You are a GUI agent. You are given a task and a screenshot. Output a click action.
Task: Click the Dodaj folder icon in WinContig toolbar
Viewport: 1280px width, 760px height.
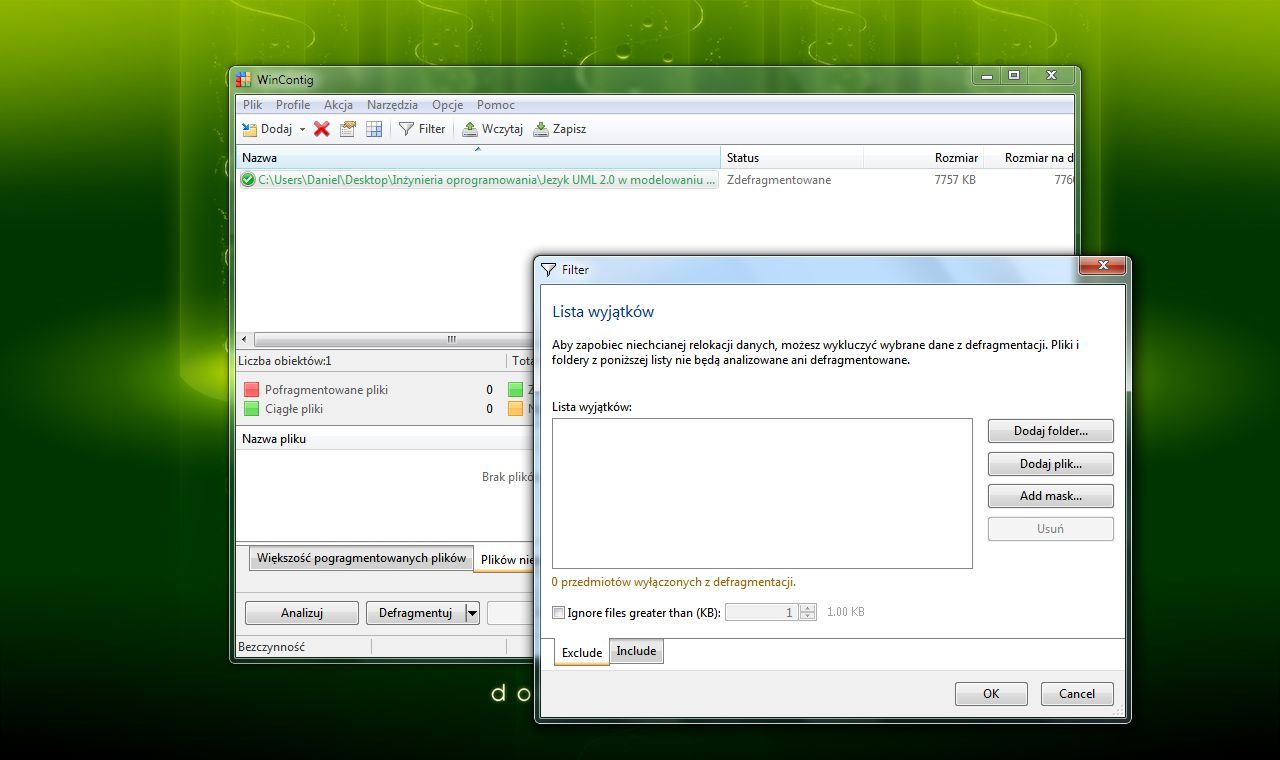(x=250, y=129)
